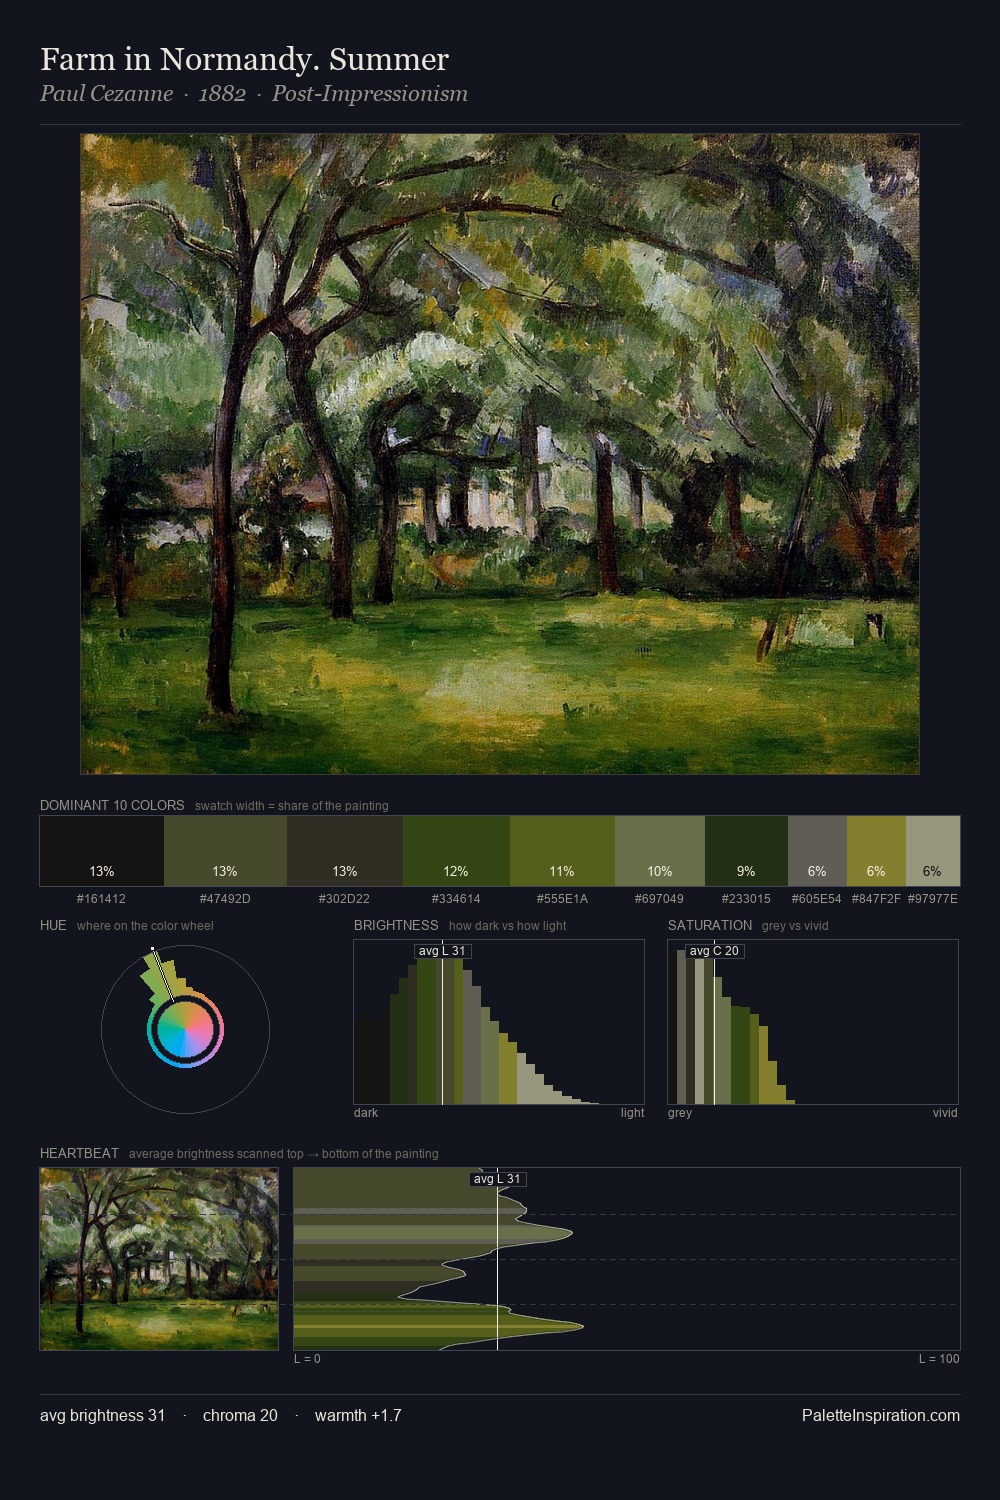Click the DOMINANT 10 COLORS heading

click(x=112, y=805)
